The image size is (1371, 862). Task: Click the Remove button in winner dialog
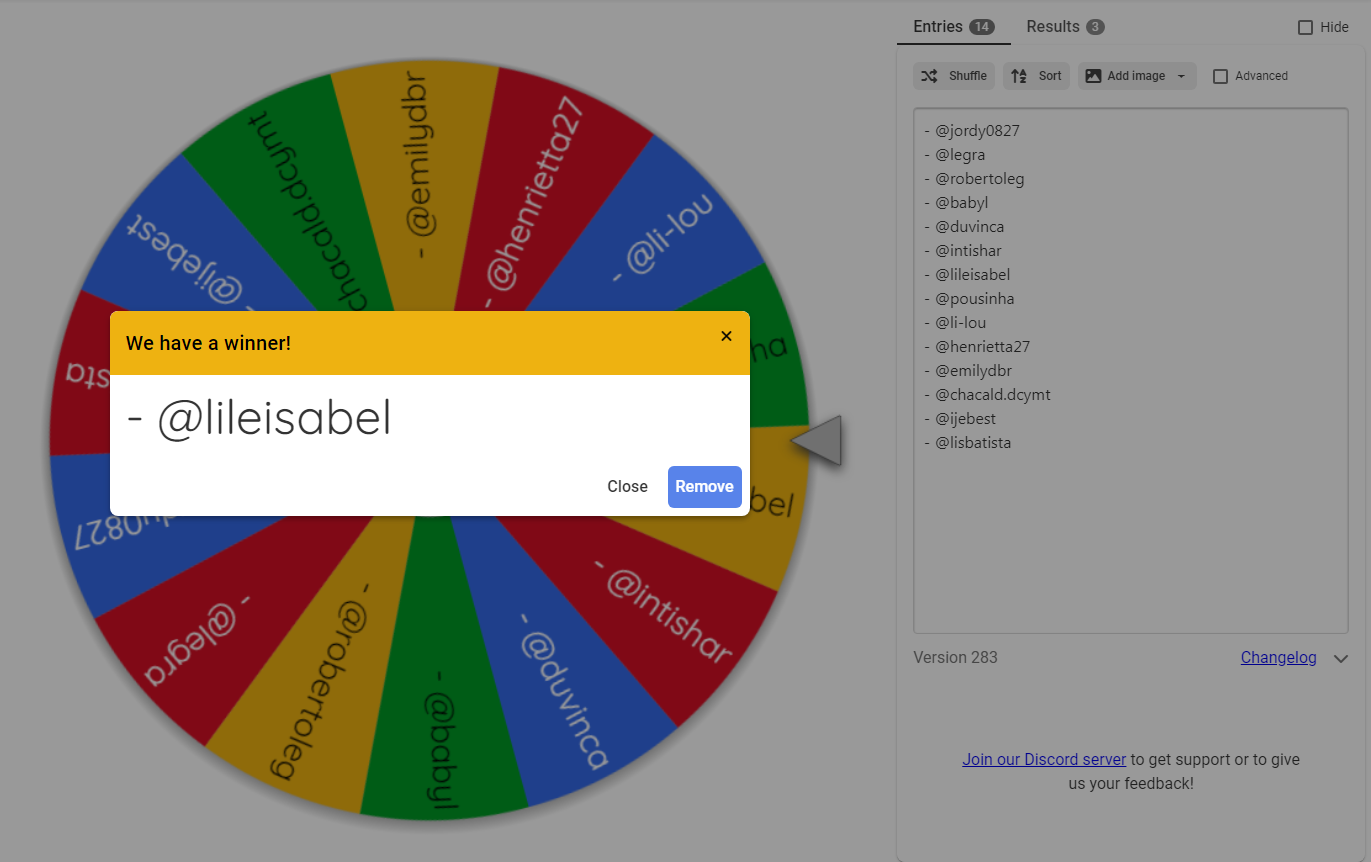coord(705,487)
